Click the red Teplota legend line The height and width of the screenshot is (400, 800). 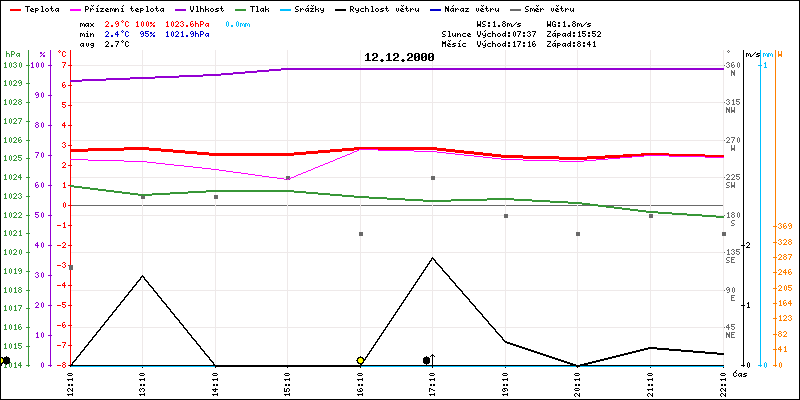[13, 8]
